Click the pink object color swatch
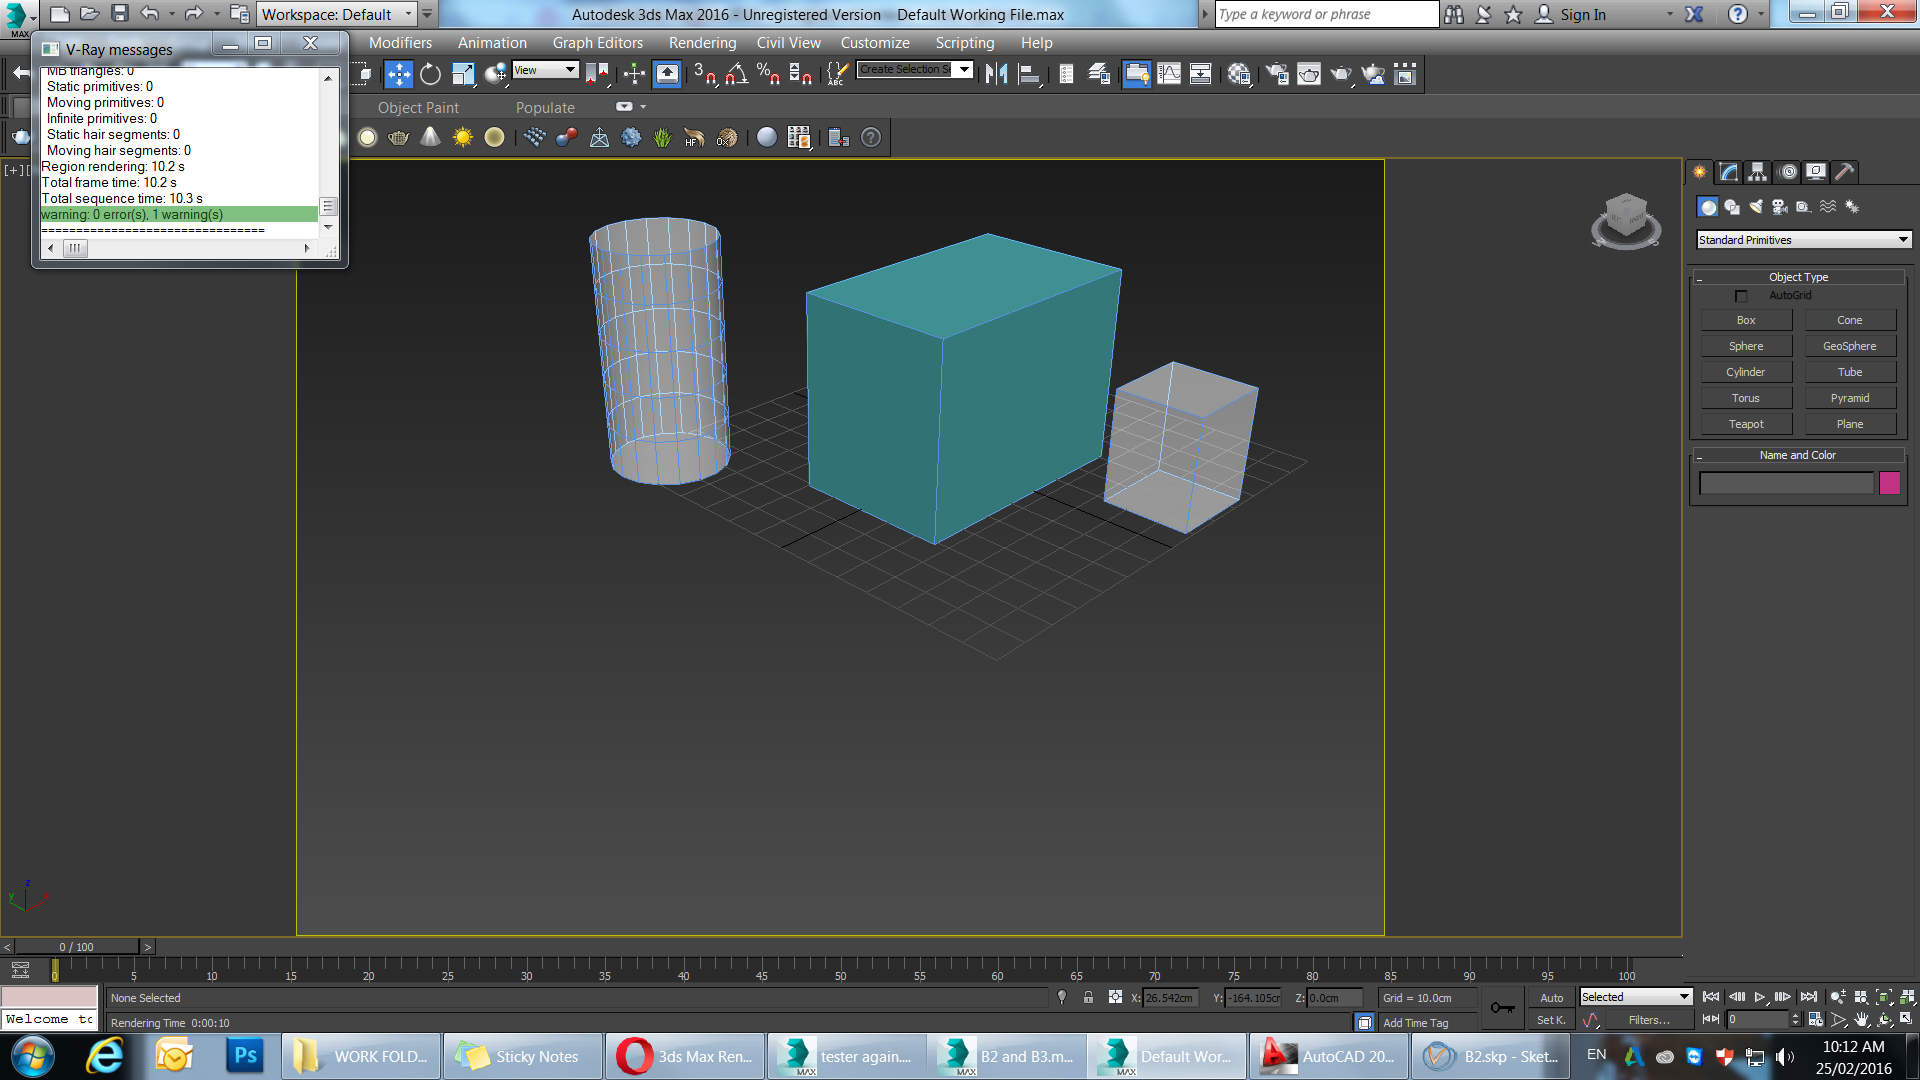The height and width of the screenshot is (1080, 1920). pyautogui.click(x=1889, y=483)
